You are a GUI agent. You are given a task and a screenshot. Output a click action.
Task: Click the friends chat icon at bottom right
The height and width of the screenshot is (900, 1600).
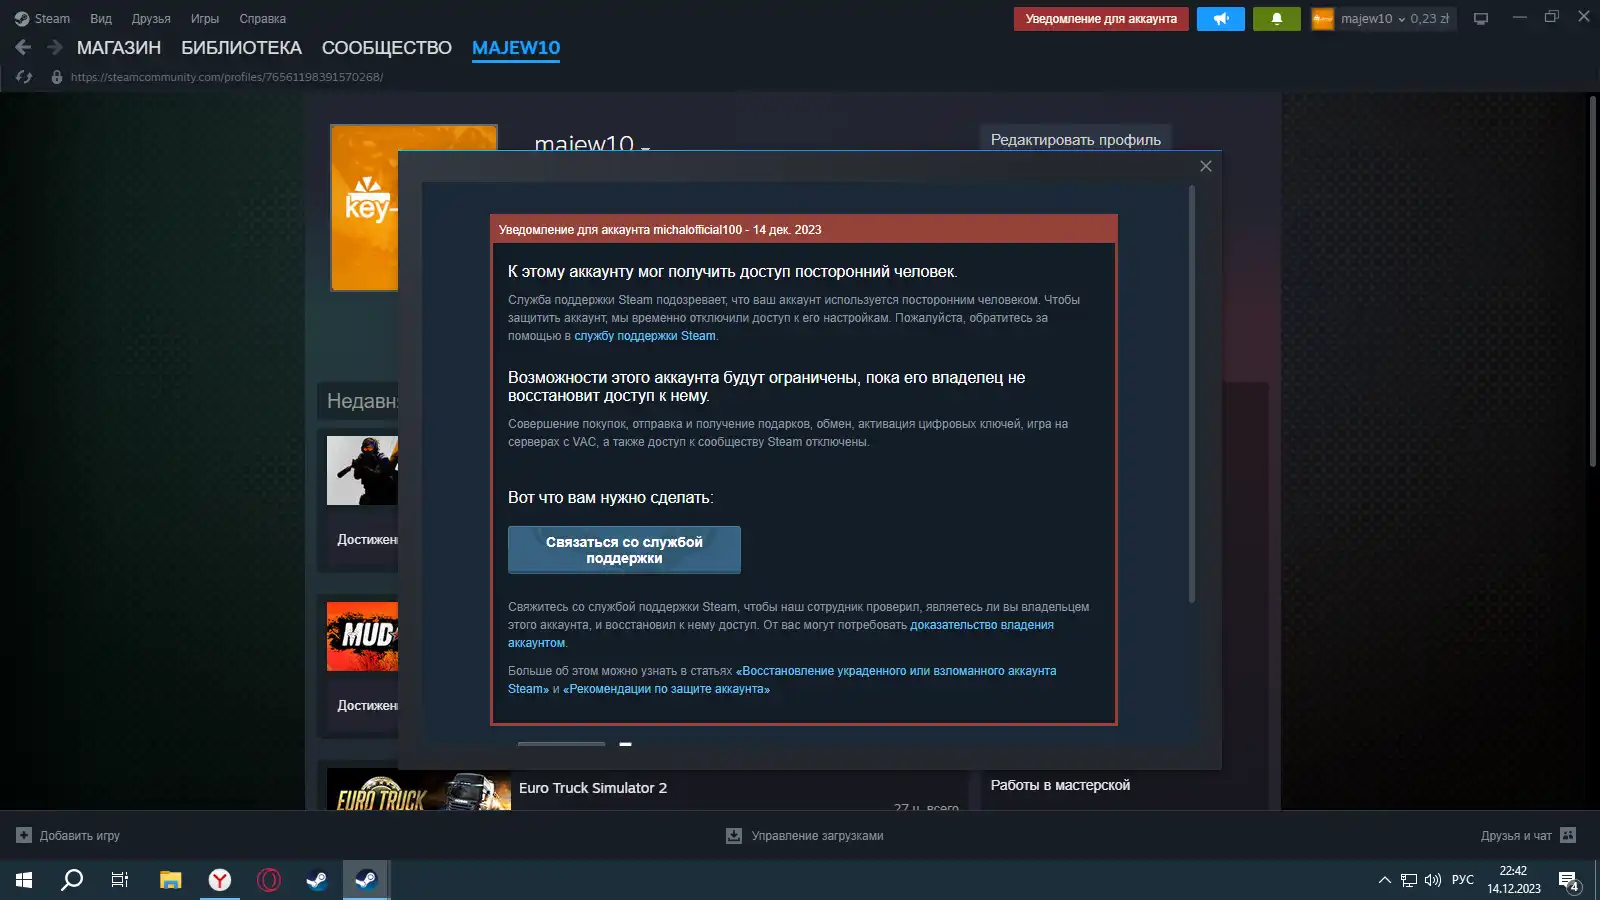tap(1568, 835)
